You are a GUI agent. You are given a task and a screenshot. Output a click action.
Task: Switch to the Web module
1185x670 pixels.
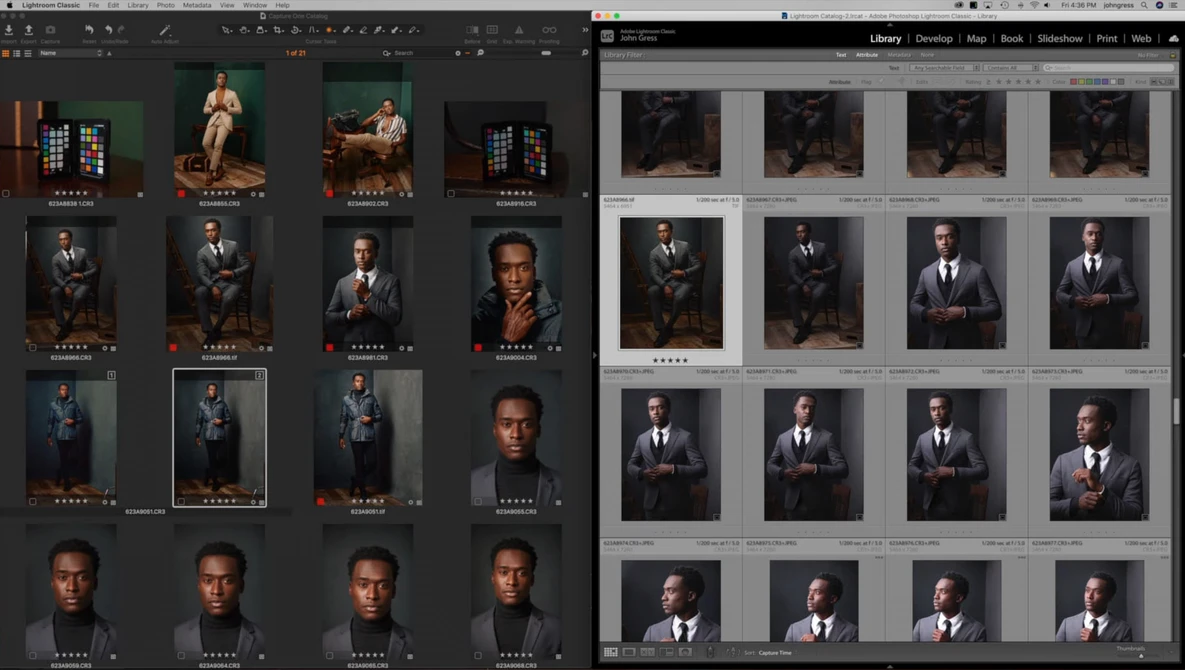[1141, 39]
